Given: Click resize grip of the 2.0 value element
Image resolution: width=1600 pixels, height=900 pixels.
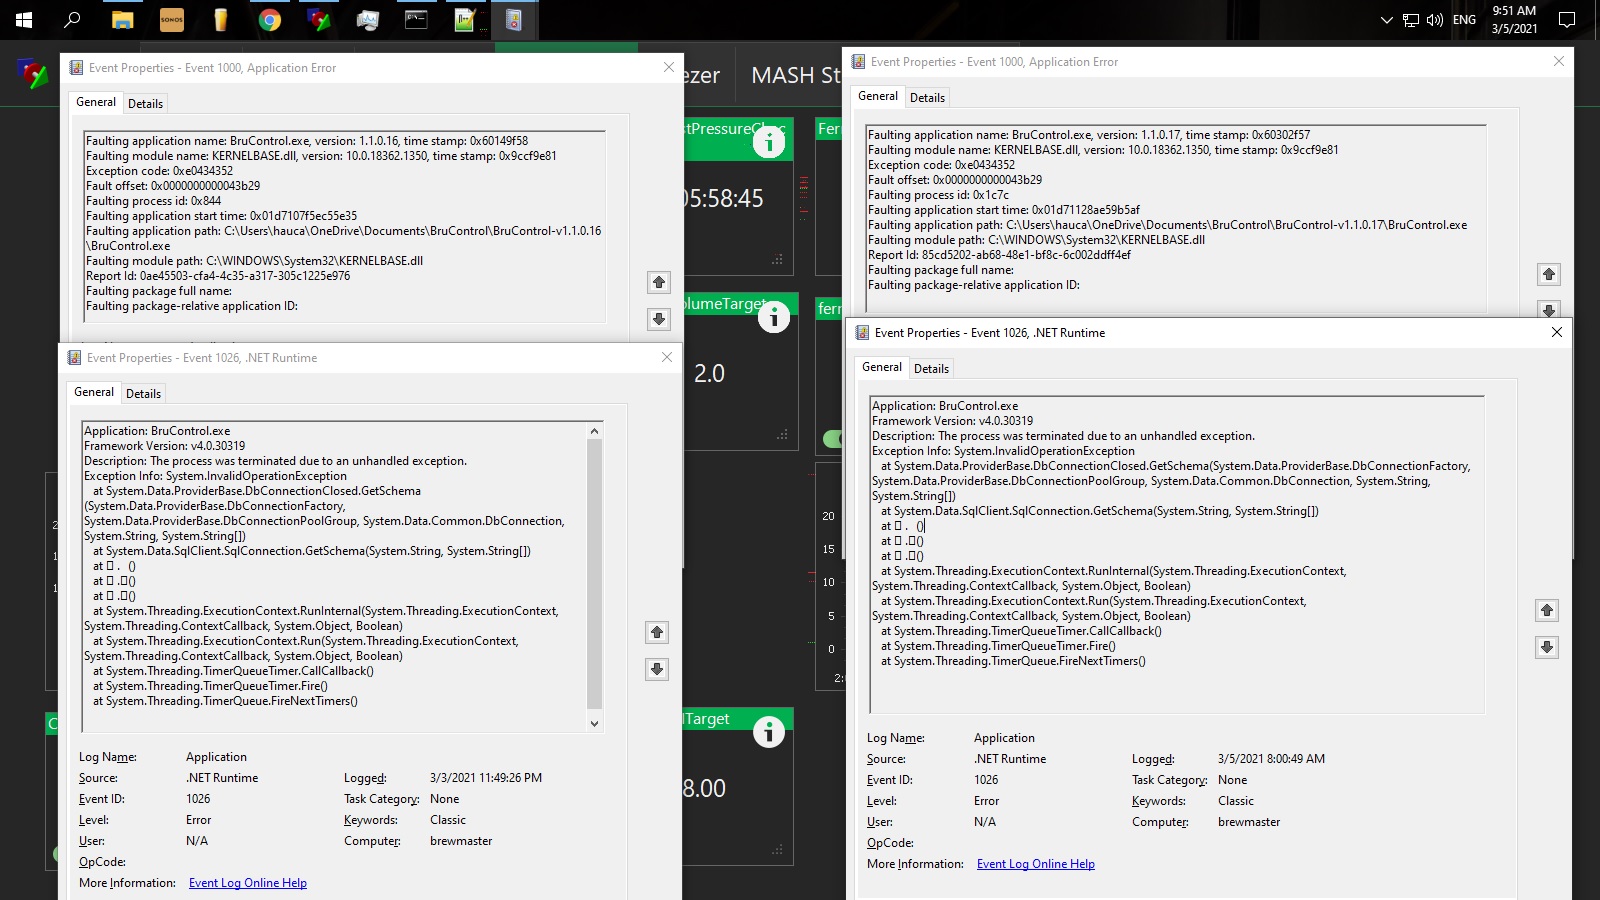Looking at the screenshot, I should coord(782,435).
